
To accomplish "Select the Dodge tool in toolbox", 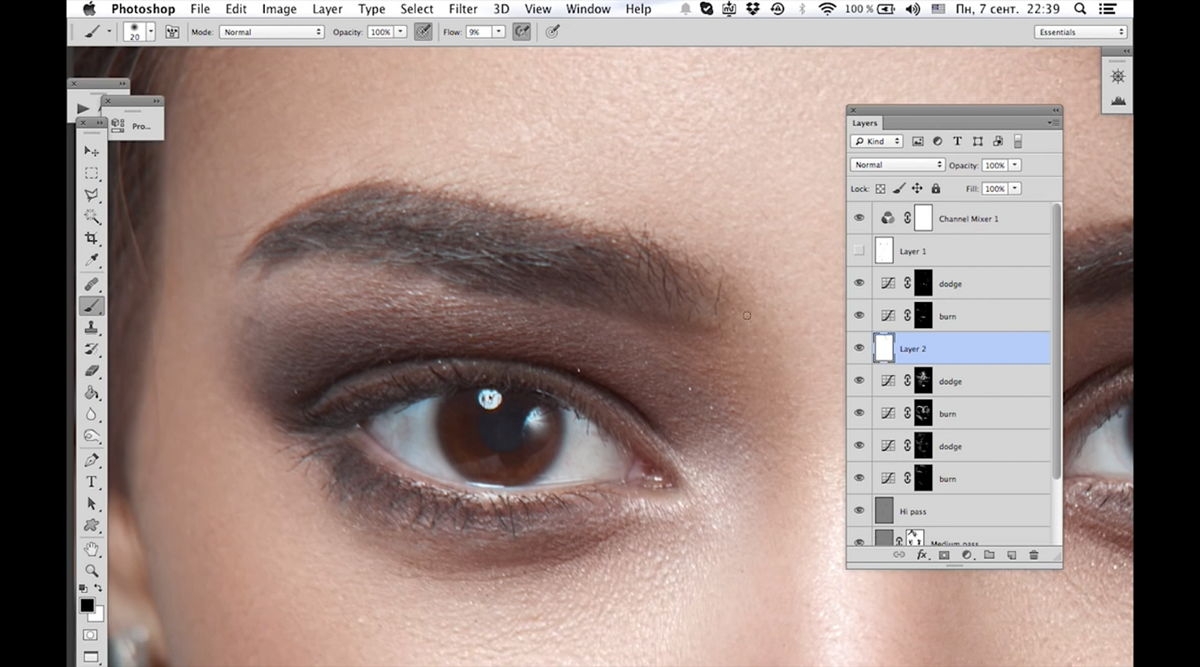I will click(91, 436).
